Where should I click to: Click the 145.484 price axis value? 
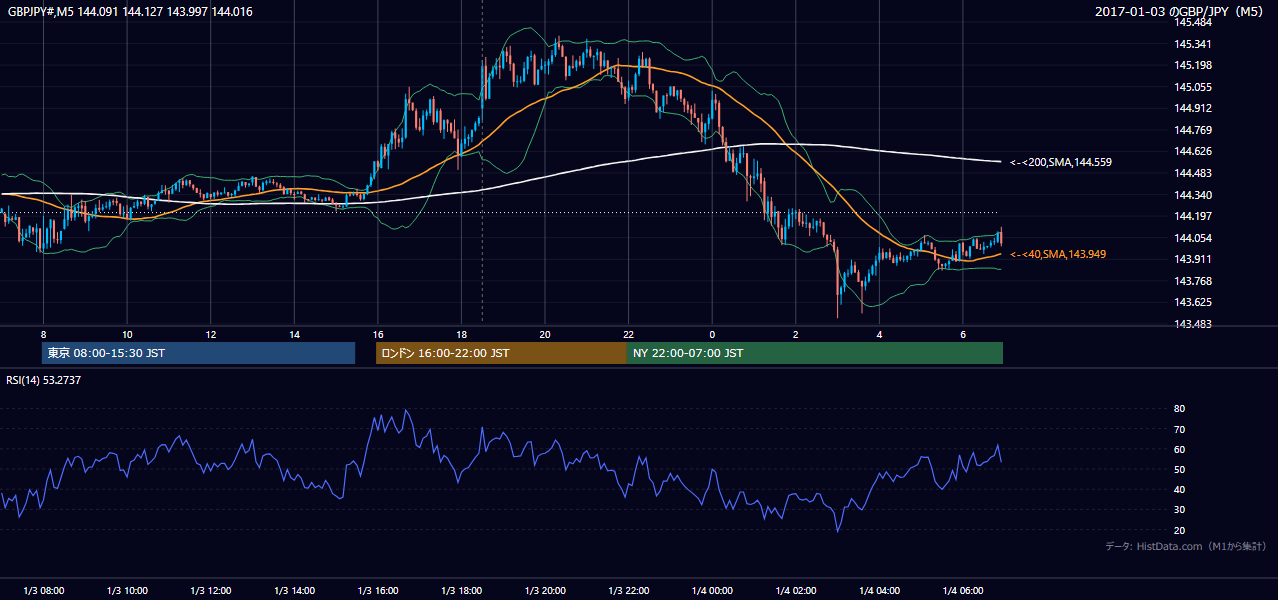tap(1195, 22)
